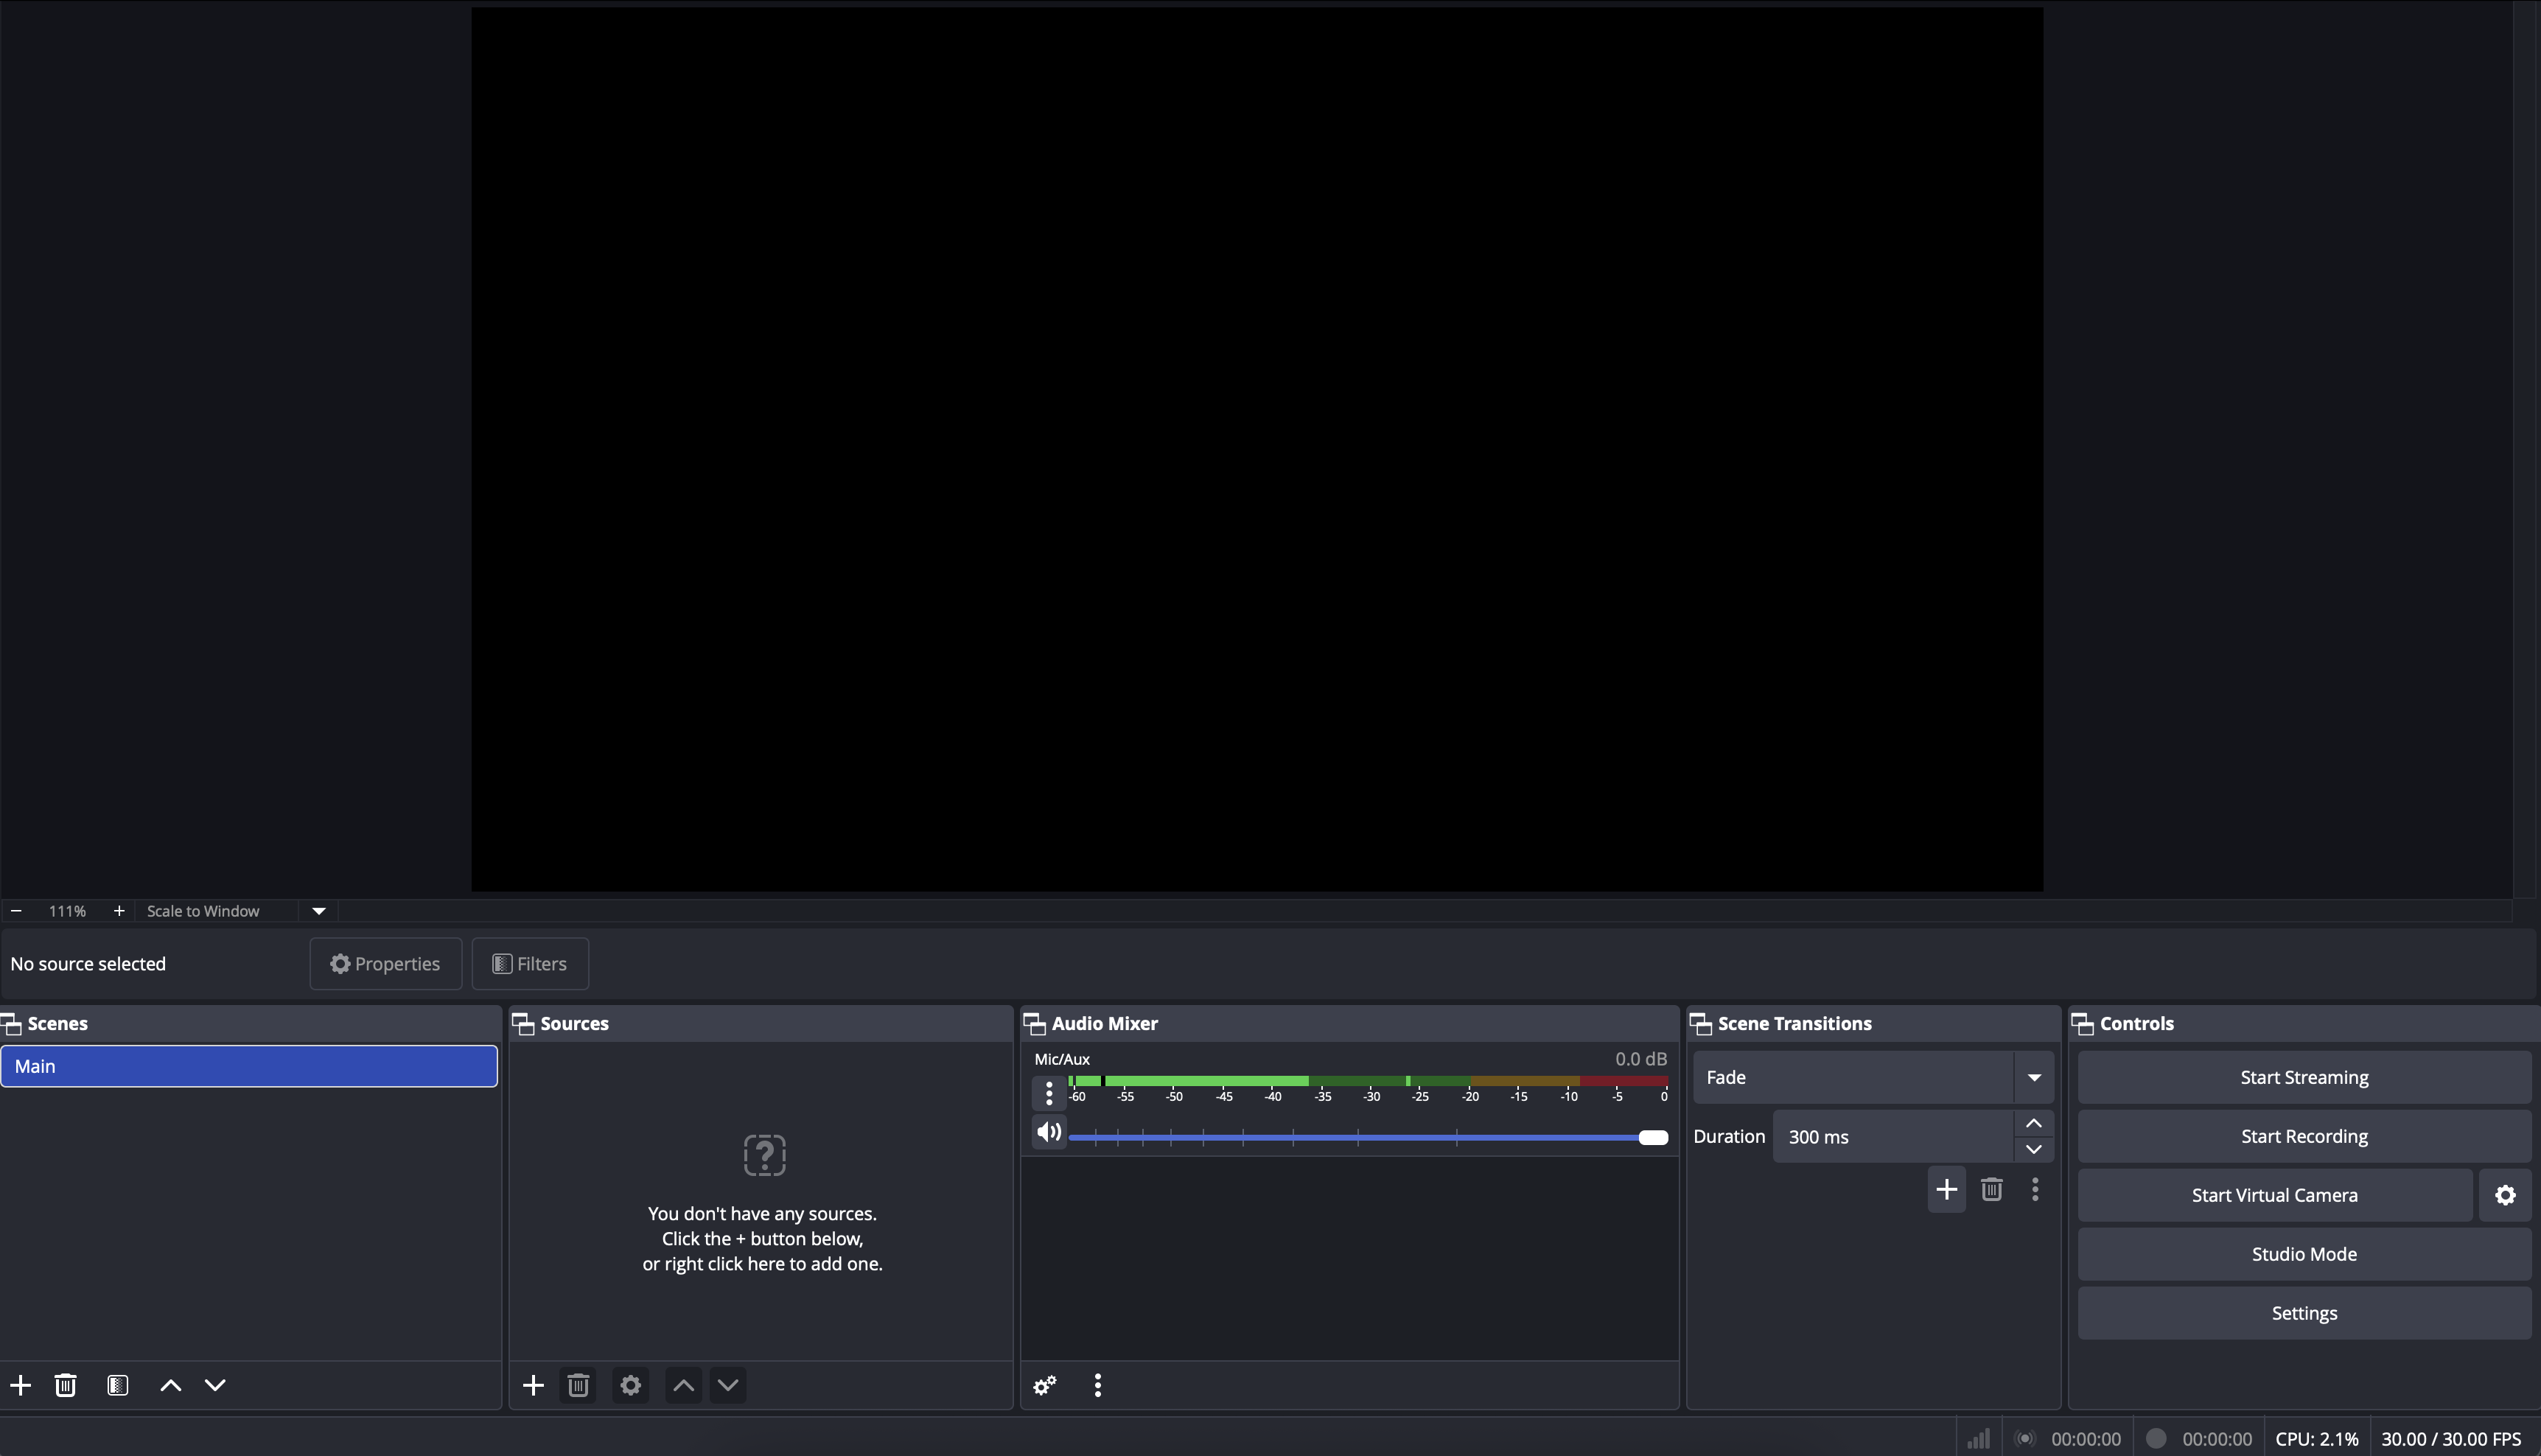Open source properties gear in Sources panel
Screen dimensions: 2541x1456
(x=630, y=1385)
